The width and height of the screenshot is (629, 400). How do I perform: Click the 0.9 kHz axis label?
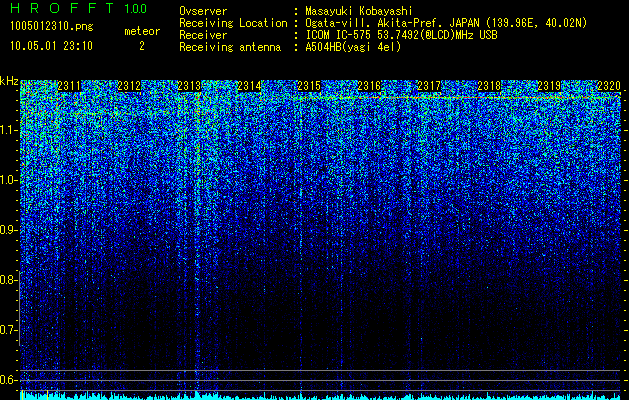pyautogui.click(x=8, y=229)
